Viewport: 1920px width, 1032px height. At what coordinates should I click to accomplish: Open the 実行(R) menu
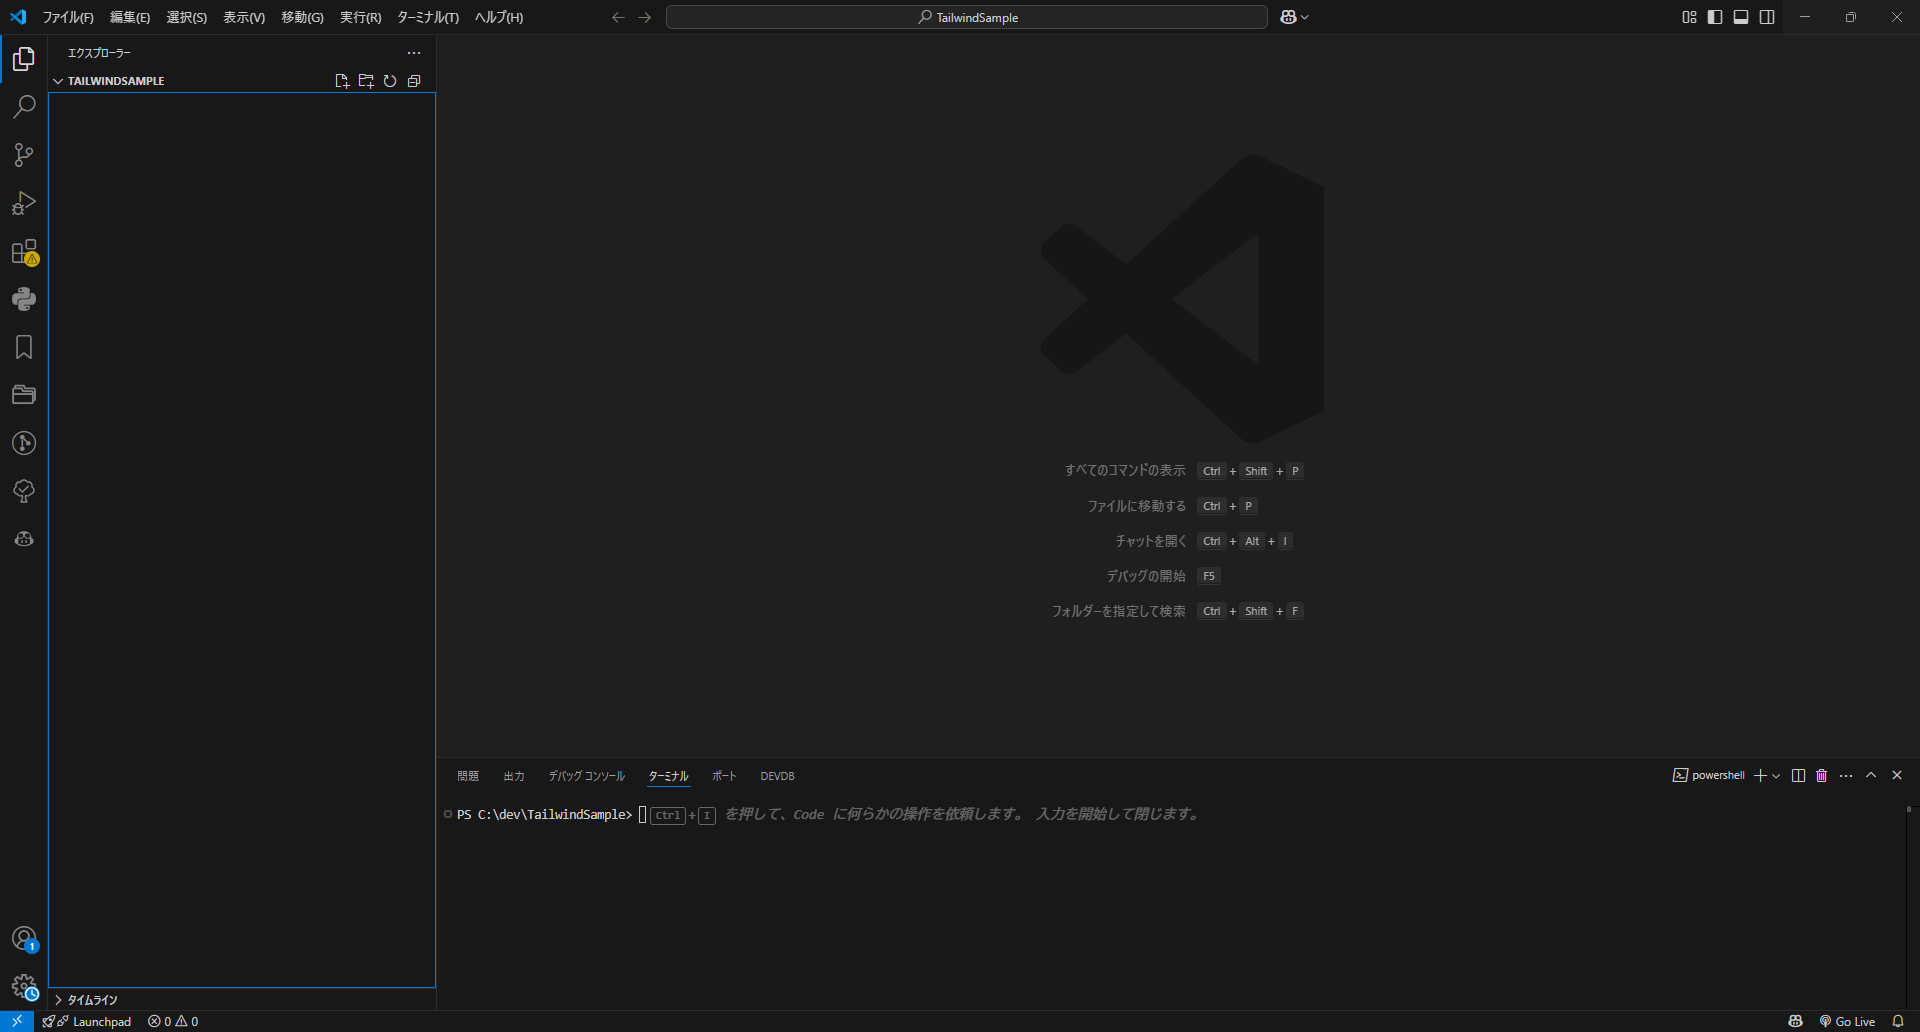point(361,17)
